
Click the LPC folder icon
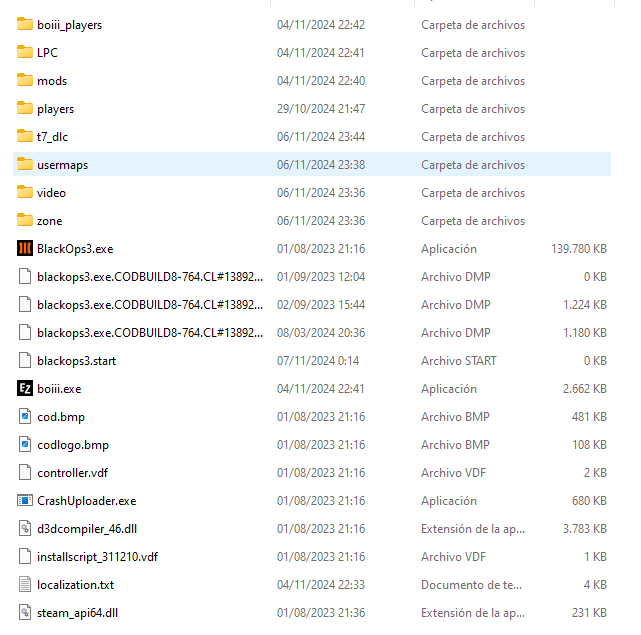point(25,52)
